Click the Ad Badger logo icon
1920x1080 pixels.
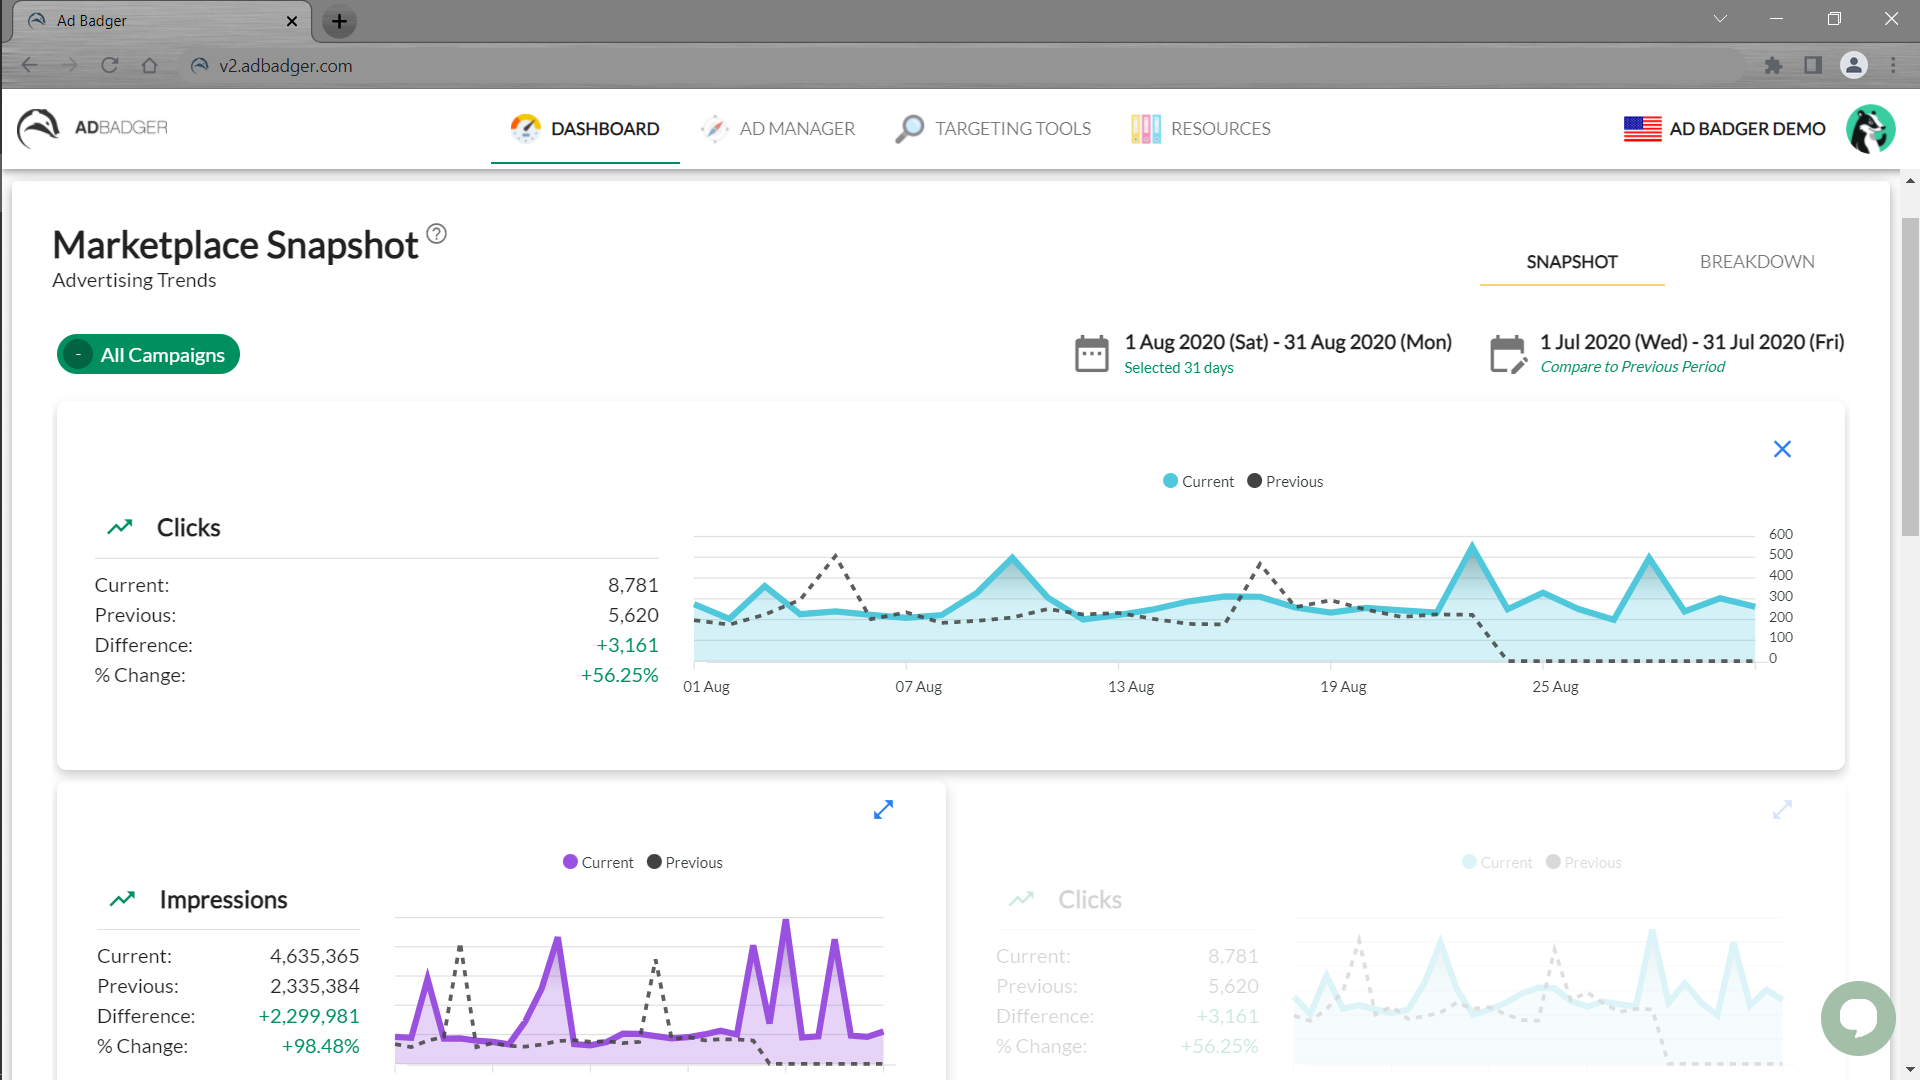coord(38,128)
